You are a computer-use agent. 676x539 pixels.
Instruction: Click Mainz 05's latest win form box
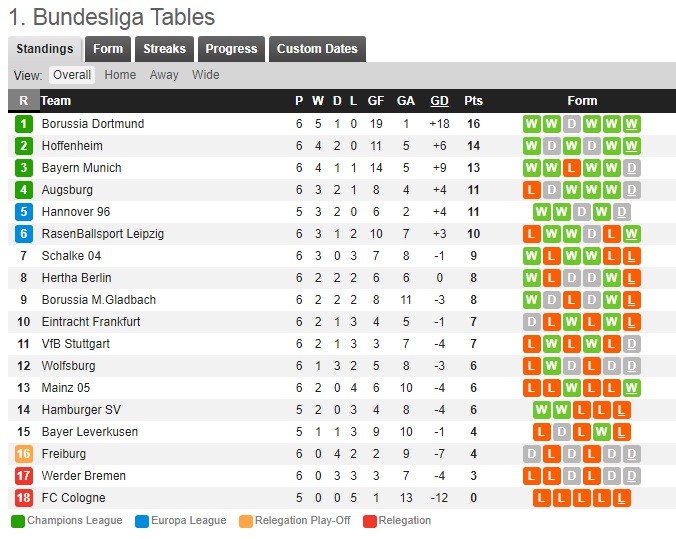tap(632, 388)
